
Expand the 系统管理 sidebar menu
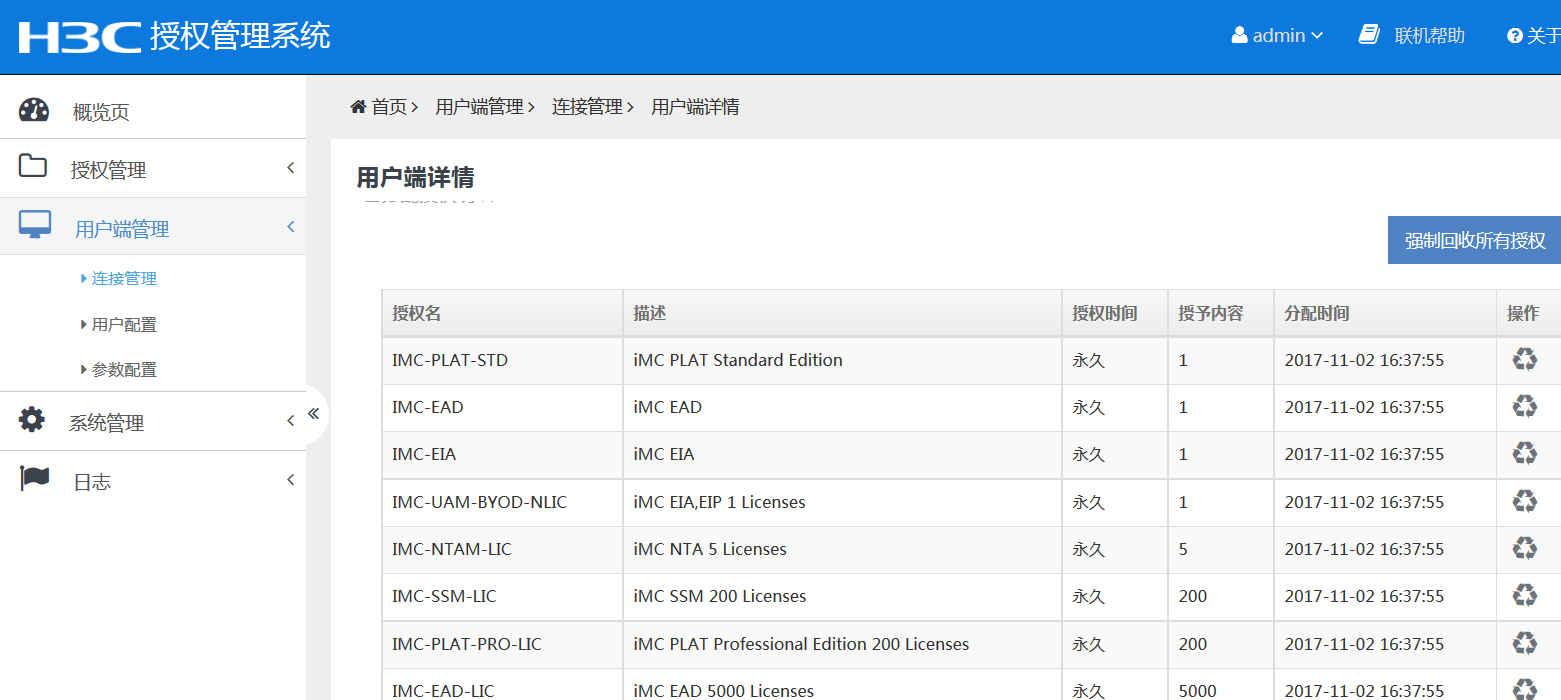(106, 423)
